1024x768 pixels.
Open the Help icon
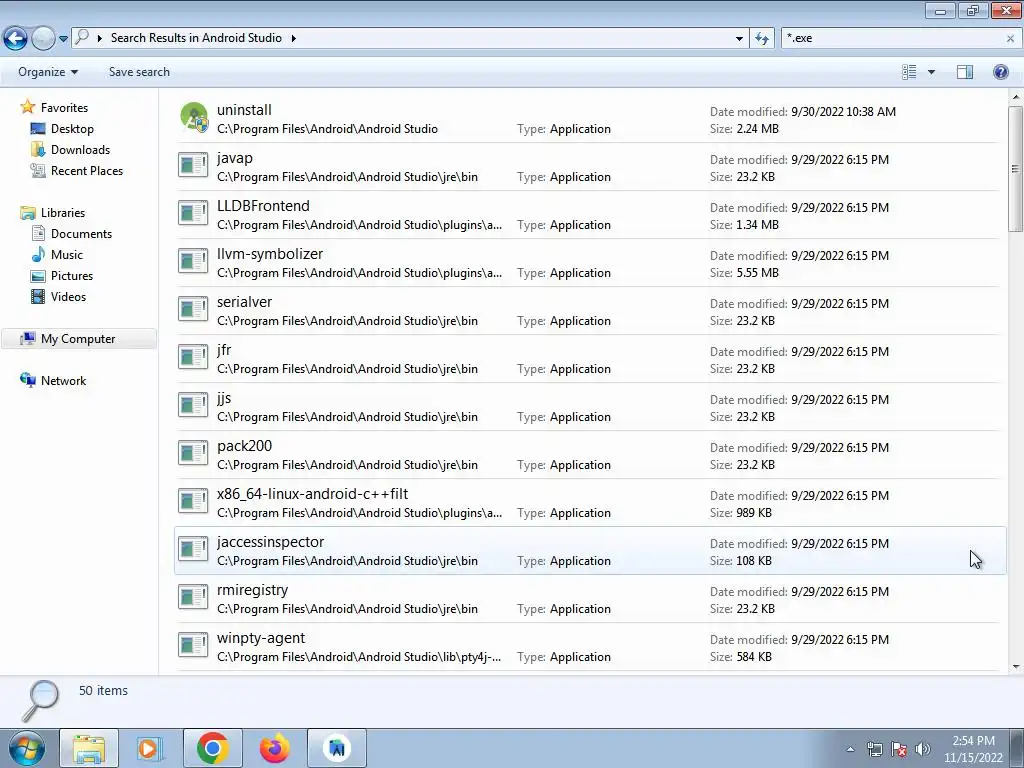coord(1000,72)
